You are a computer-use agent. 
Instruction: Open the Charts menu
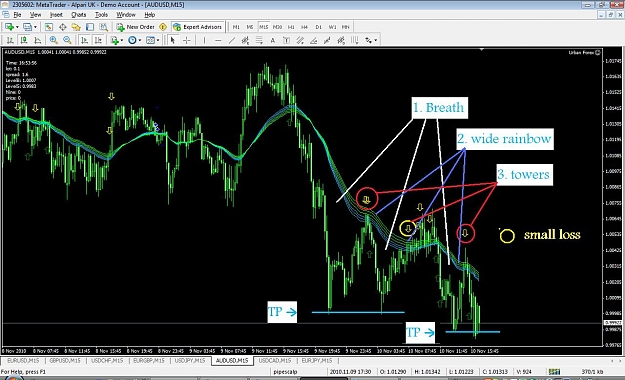click(x=79, y=15)
